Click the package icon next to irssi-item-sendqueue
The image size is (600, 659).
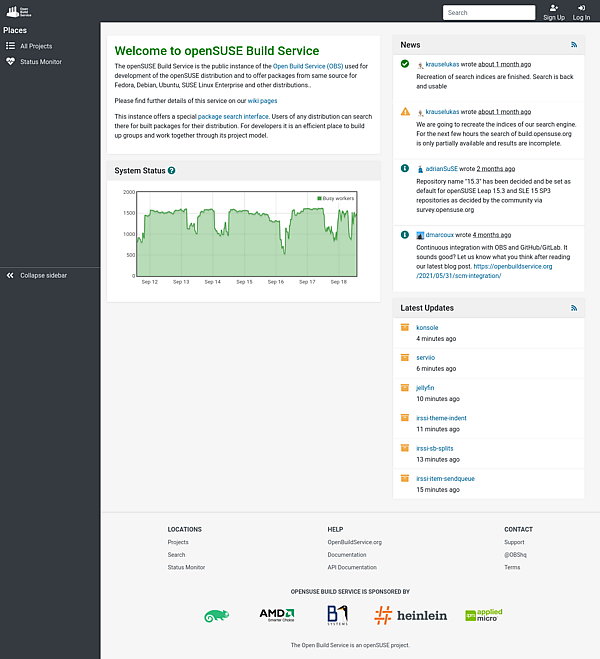point(405,478)
